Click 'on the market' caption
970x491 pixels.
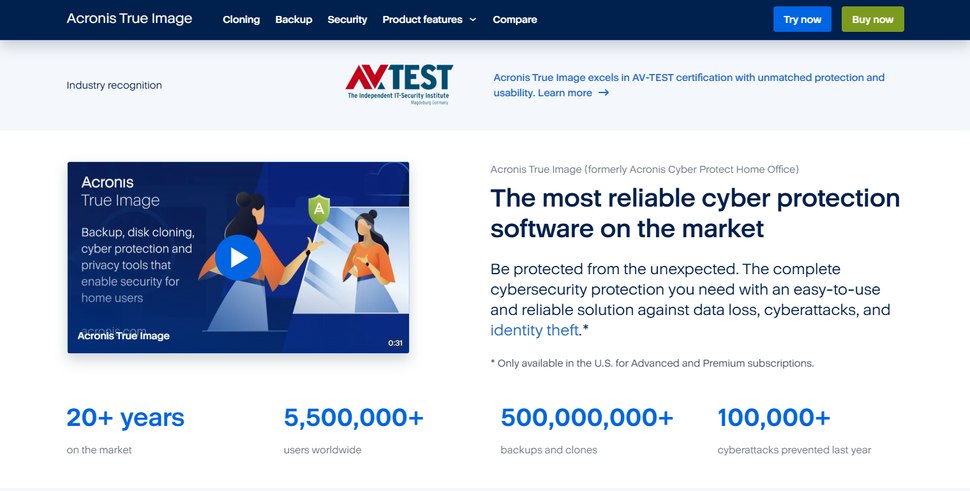(x=99, y=450)
